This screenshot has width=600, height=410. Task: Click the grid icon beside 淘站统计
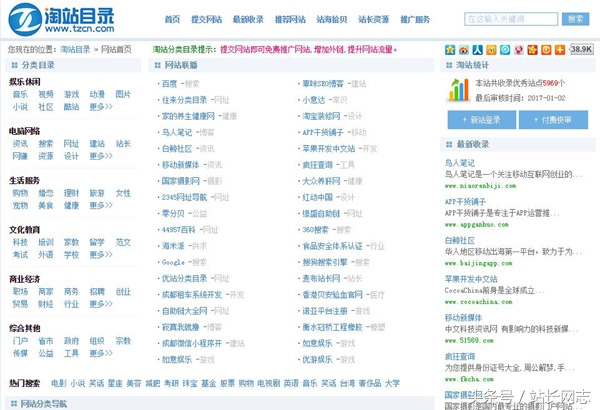(449, 65)
